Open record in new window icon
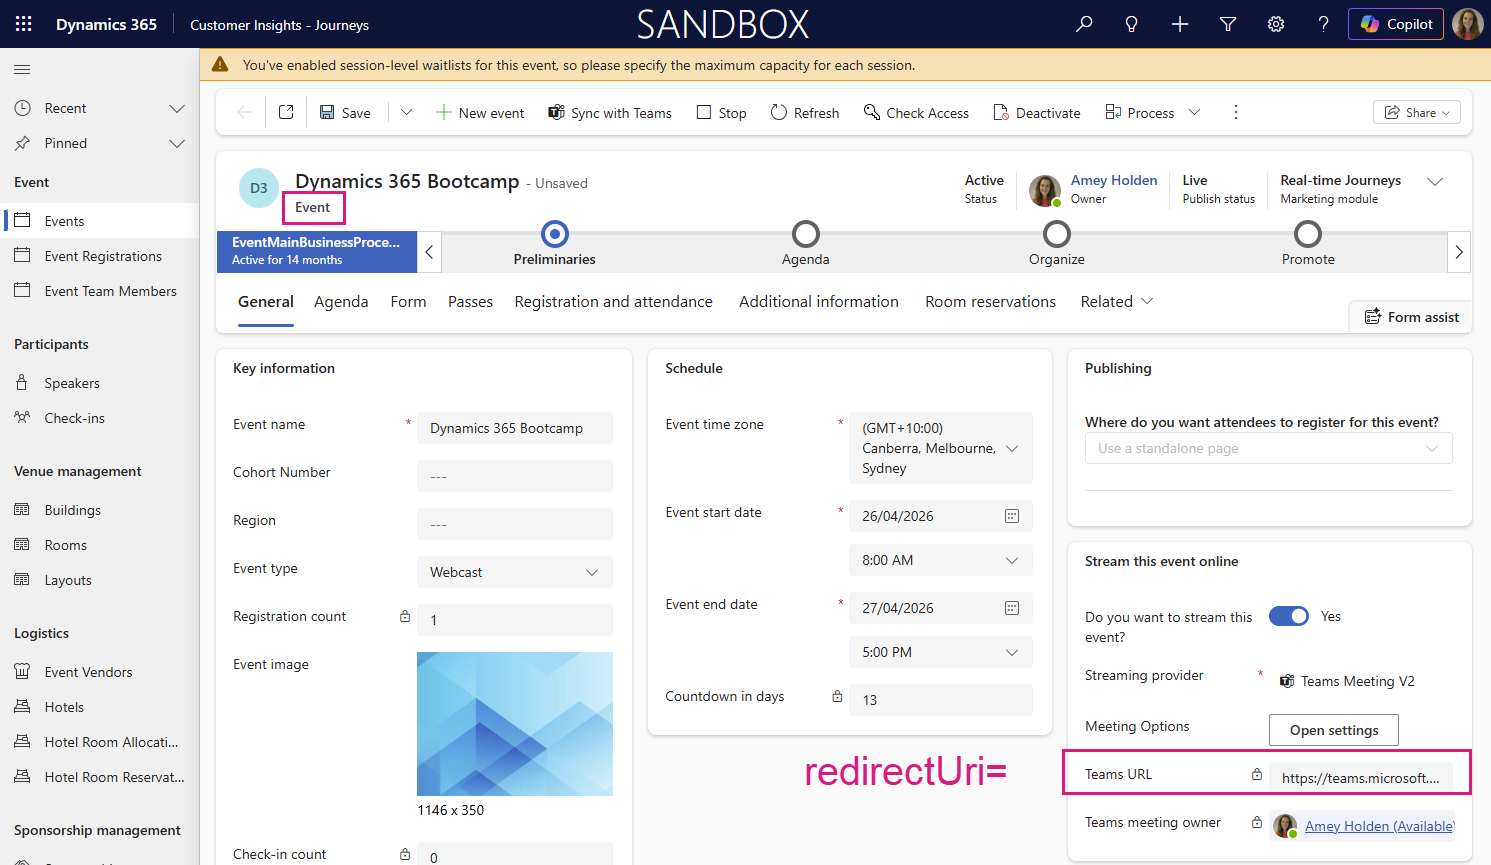Image resolution: width=1491 pixels, height=865 pixels. pos(286,112)
